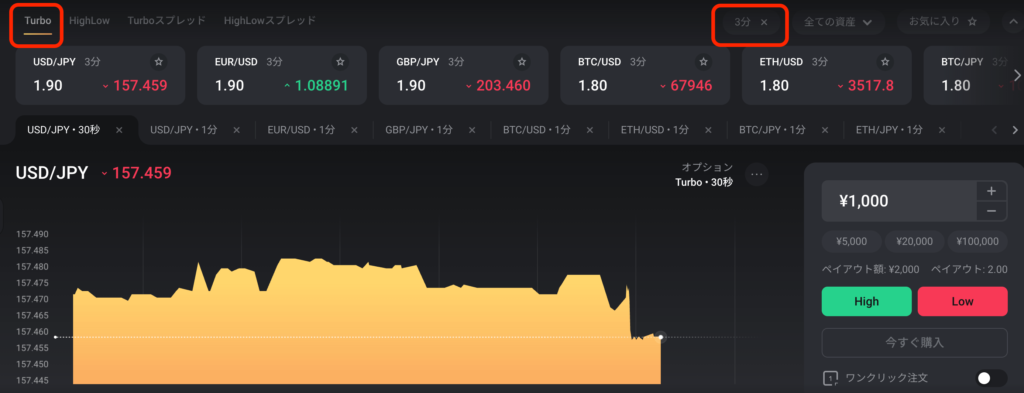The height and width of the screenshot is (393, 1024).
Task: Place a Low option order
Action: pos(963,302)
